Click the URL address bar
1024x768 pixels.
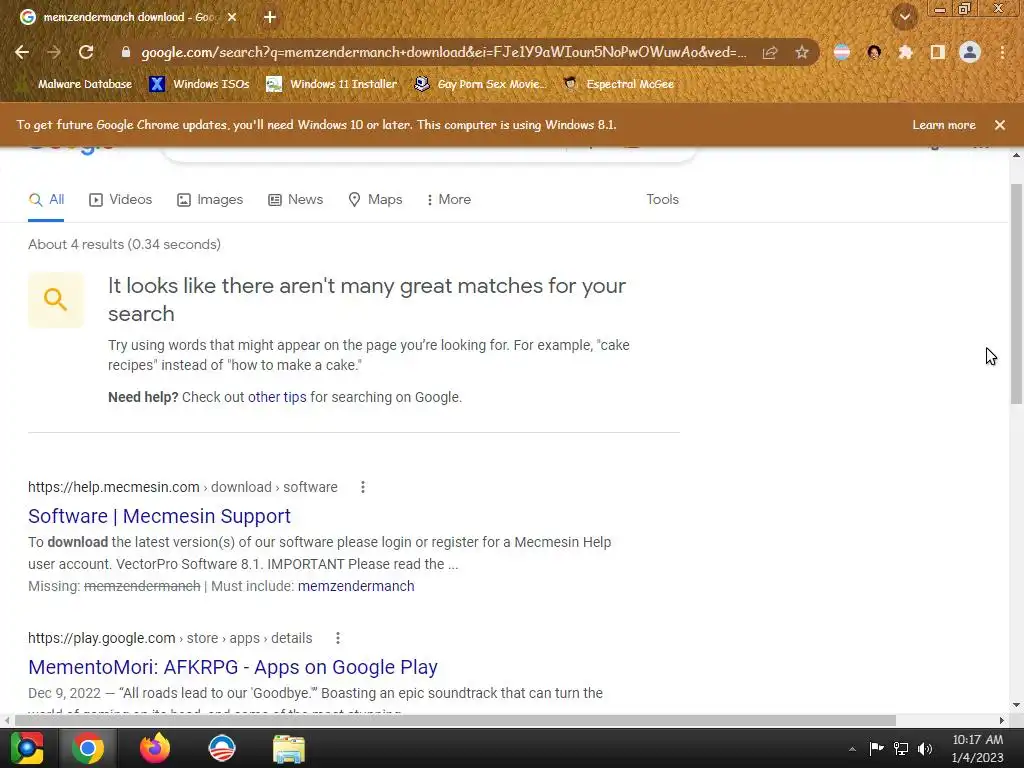443,52
